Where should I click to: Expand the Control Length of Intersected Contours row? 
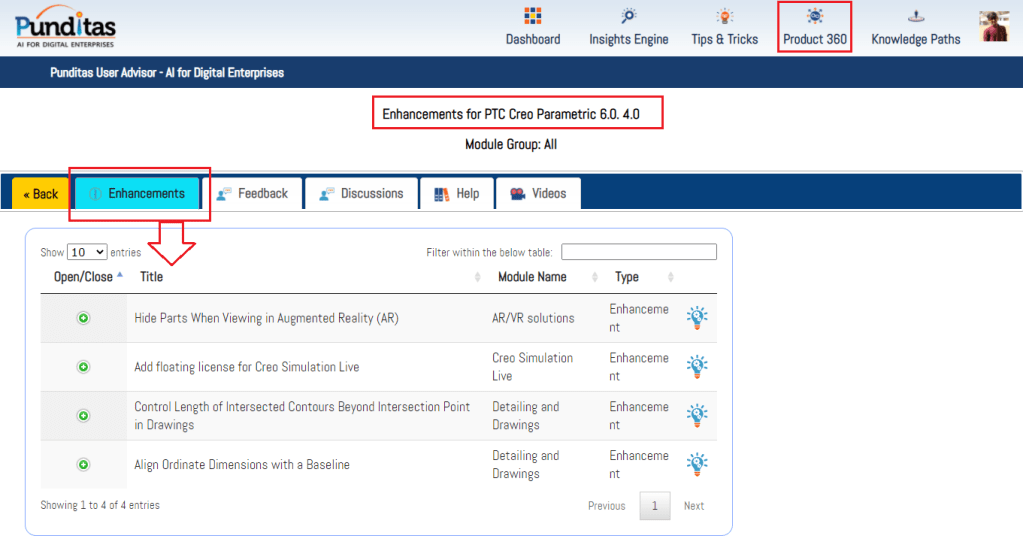(84, 416)
